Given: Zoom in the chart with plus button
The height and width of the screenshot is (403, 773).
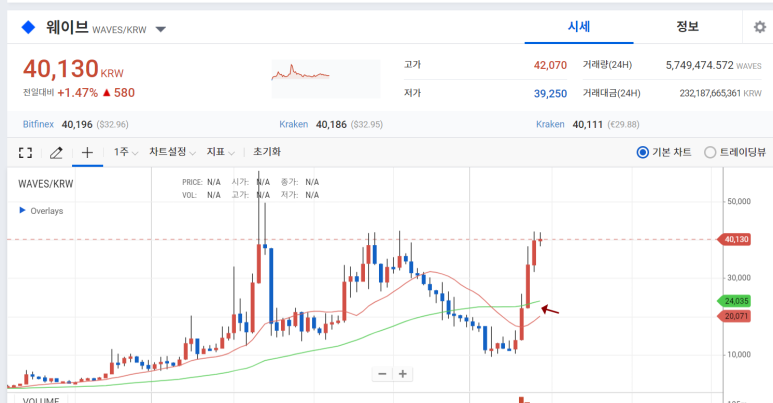Looking at the screenshot, I should pos(403,374).
